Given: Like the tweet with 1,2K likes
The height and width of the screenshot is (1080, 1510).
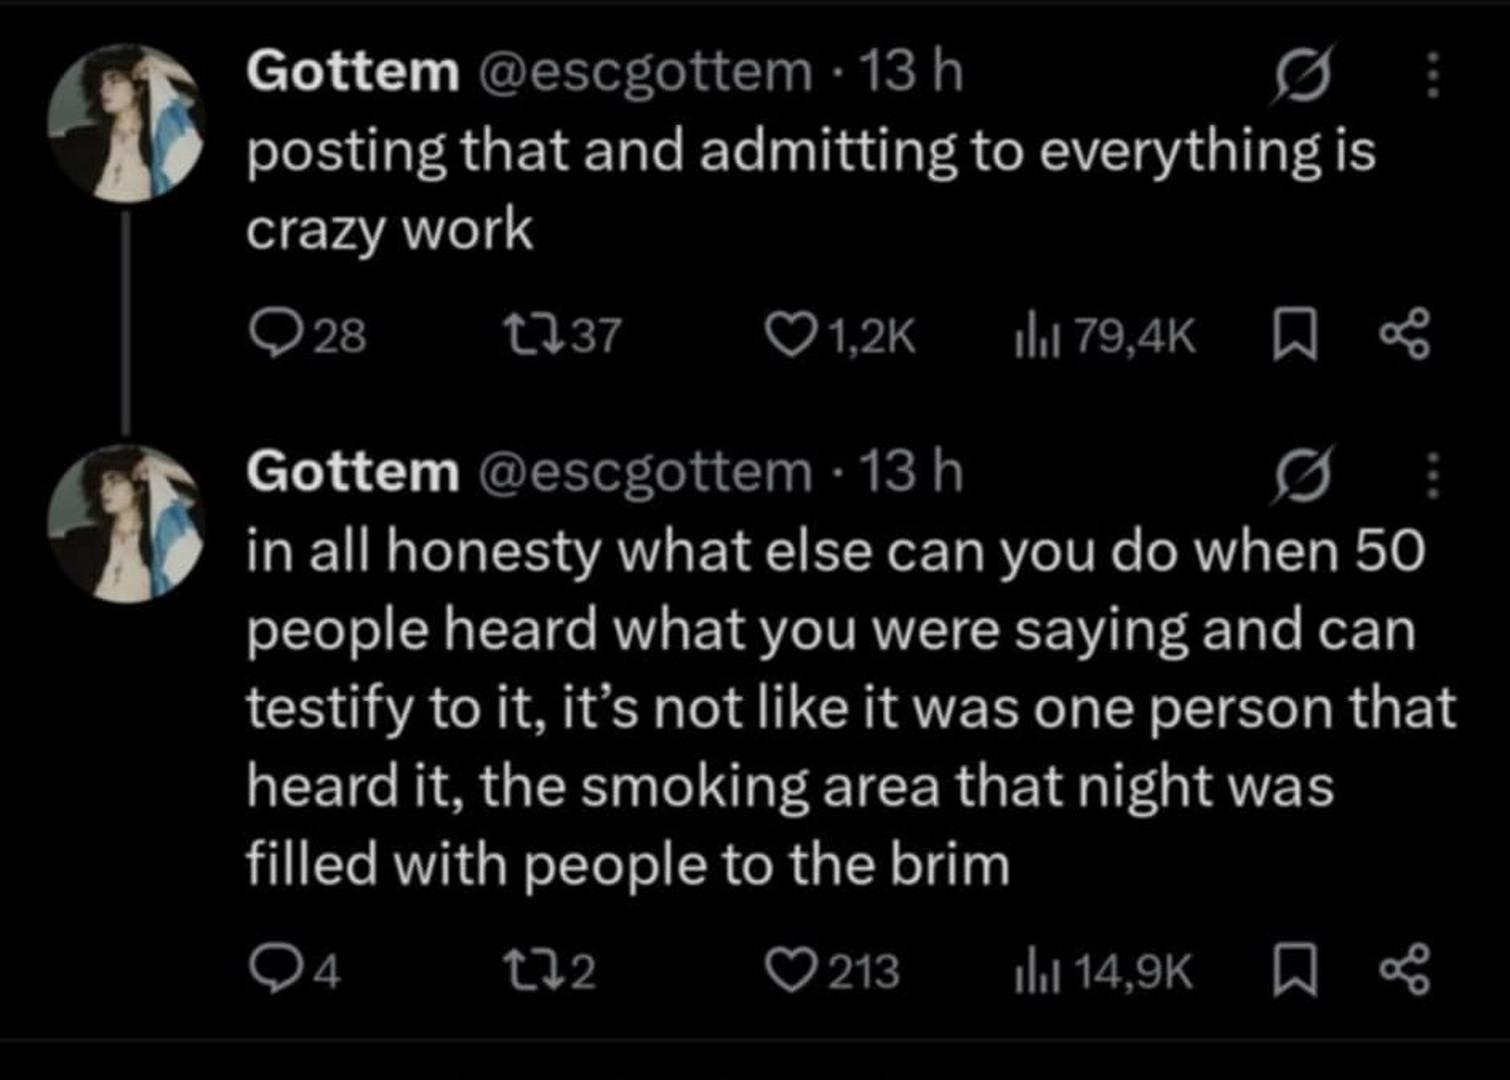Looking at the screenshot, I should [x=788, y=335].
